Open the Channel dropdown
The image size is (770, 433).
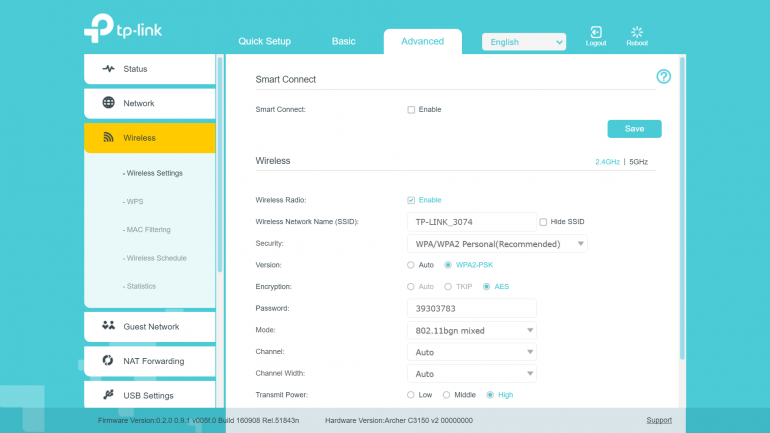[471, 352]
